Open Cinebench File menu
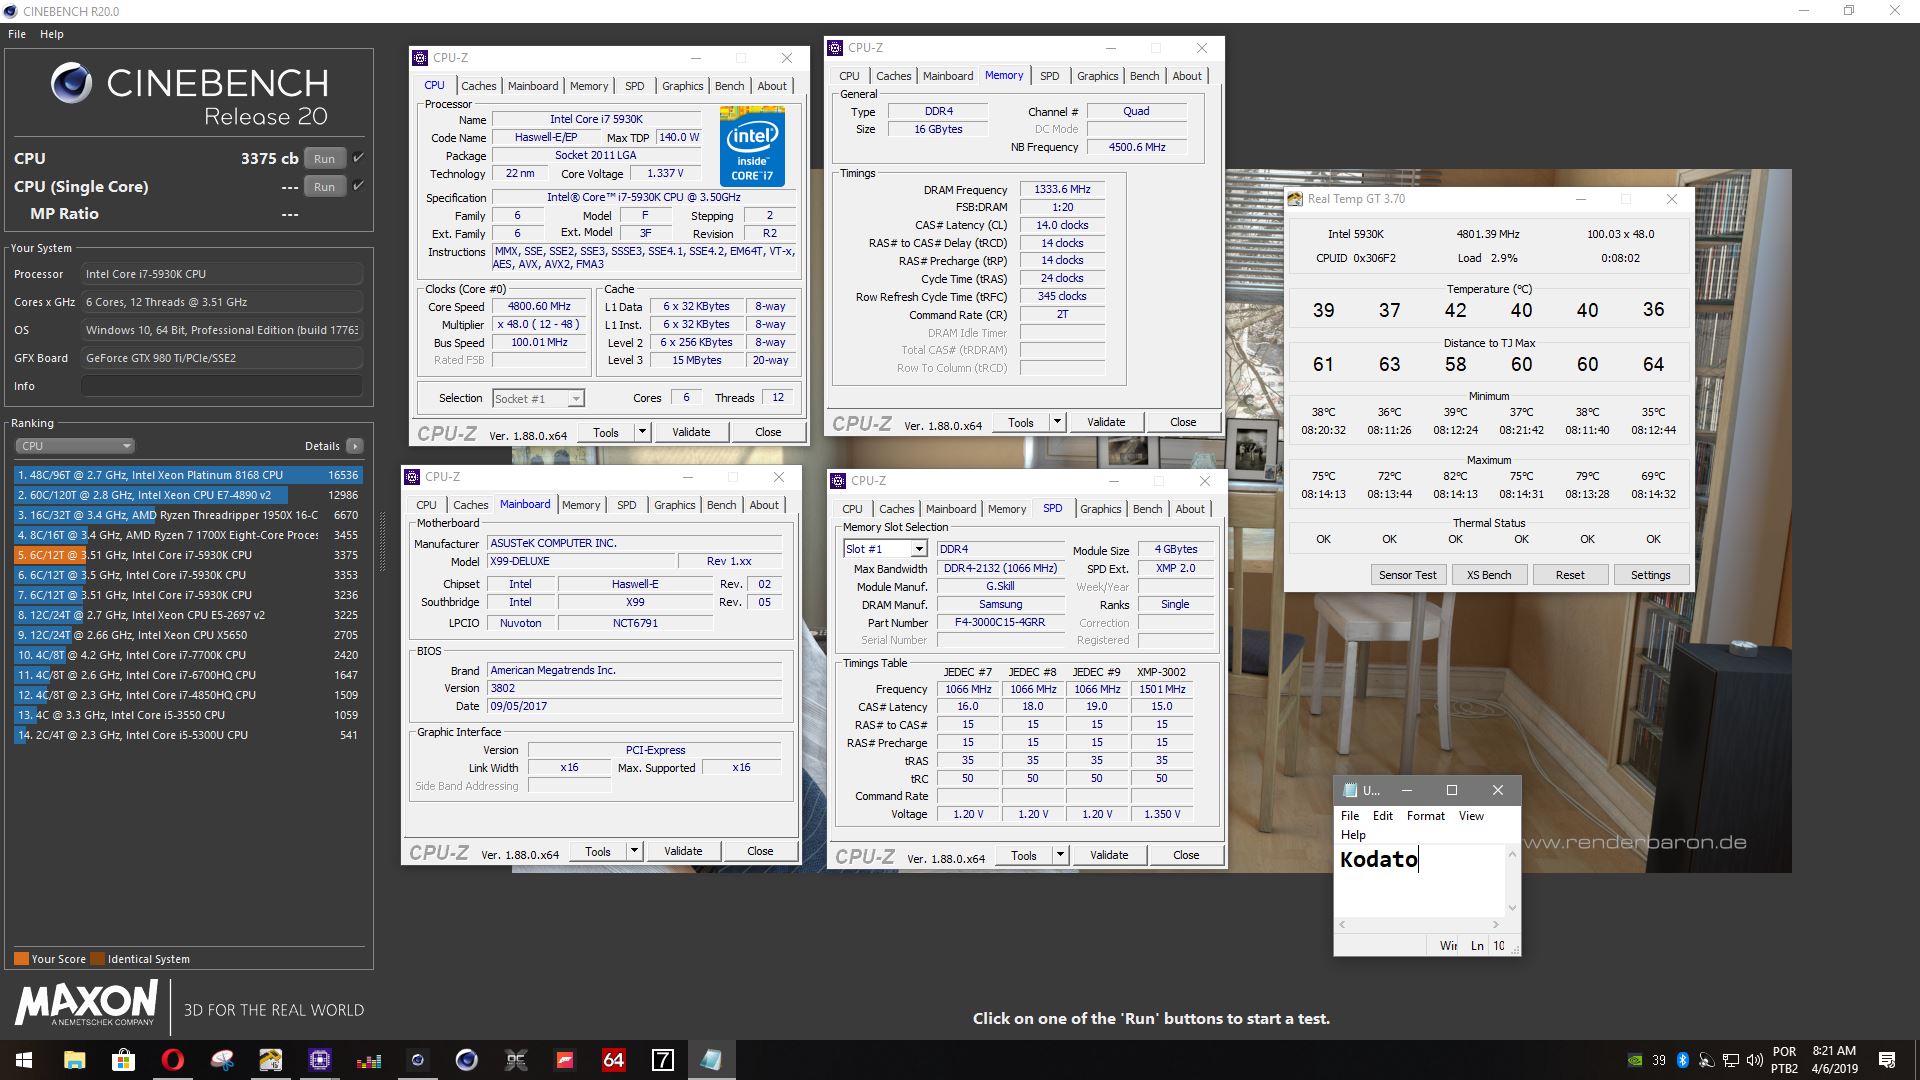This screenshot has width=1920, height=1080. tap(17, 34)
